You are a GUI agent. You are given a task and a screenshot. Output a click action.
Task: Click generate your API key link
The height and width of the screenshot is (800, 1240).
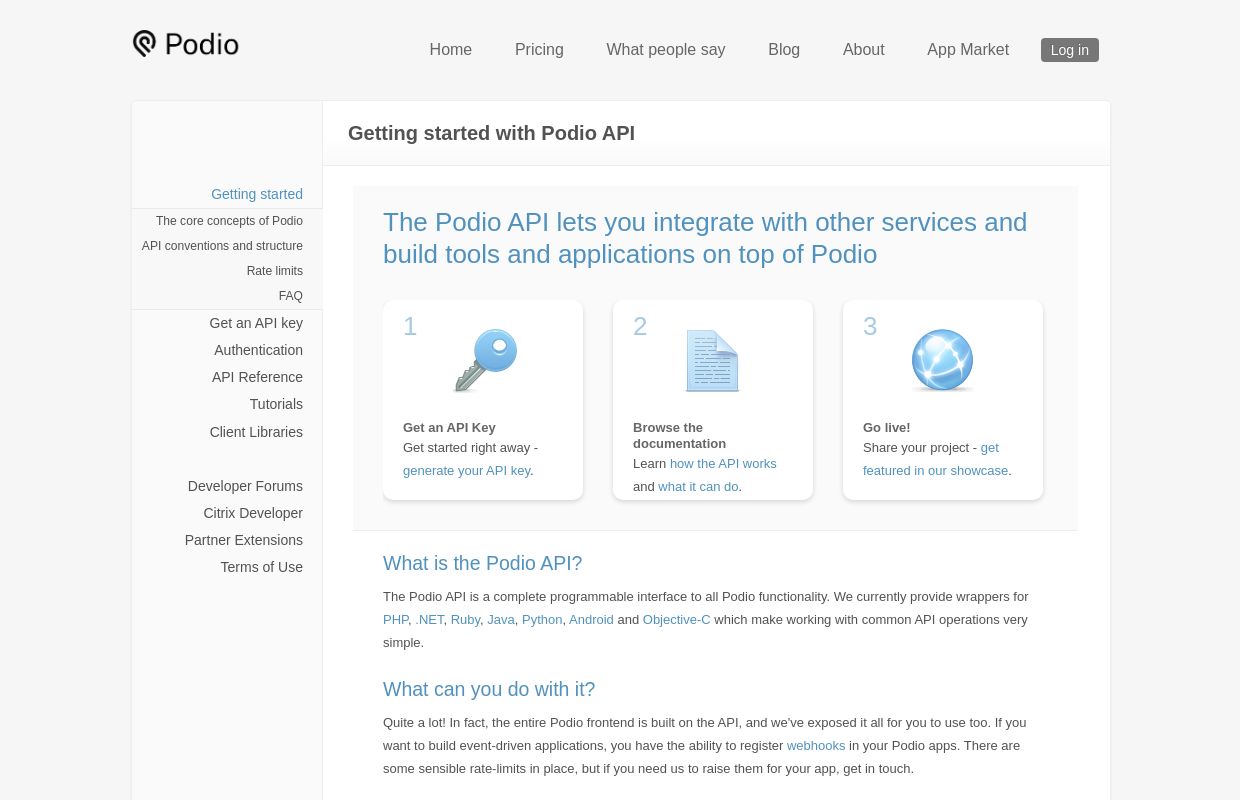[466, 471]
